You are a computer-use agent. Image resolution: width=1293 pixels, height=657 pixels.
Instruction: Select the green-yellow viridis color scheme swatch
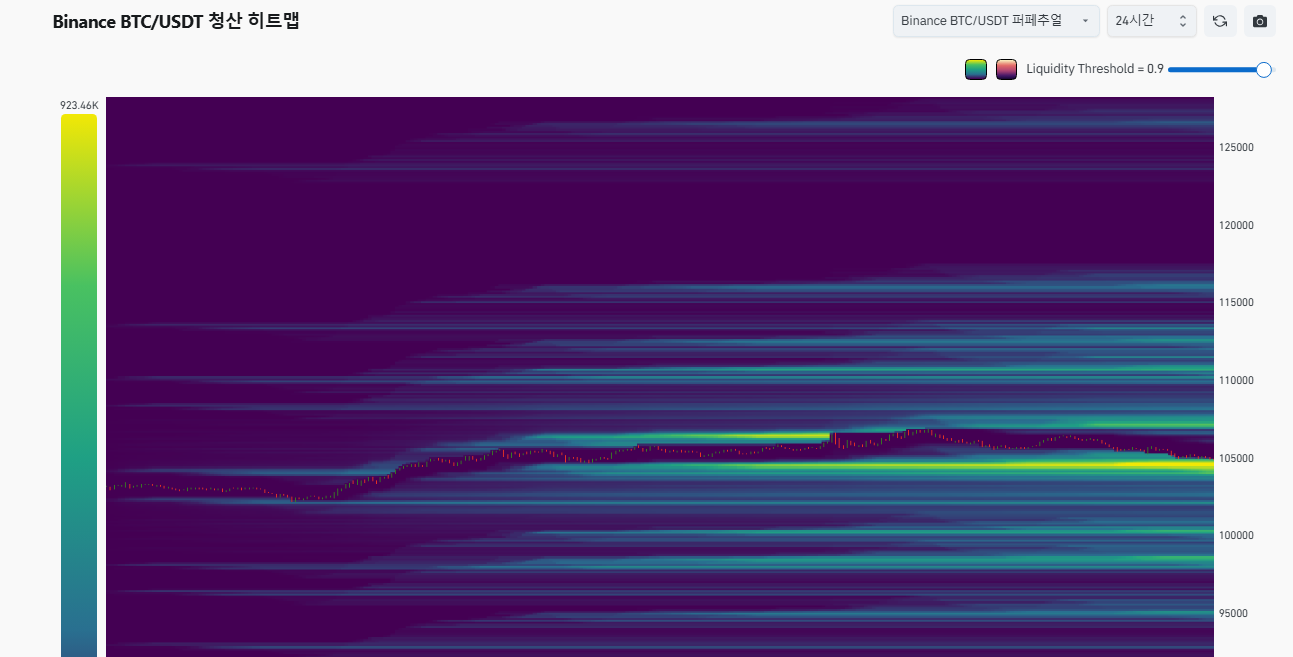coord(976,69)
